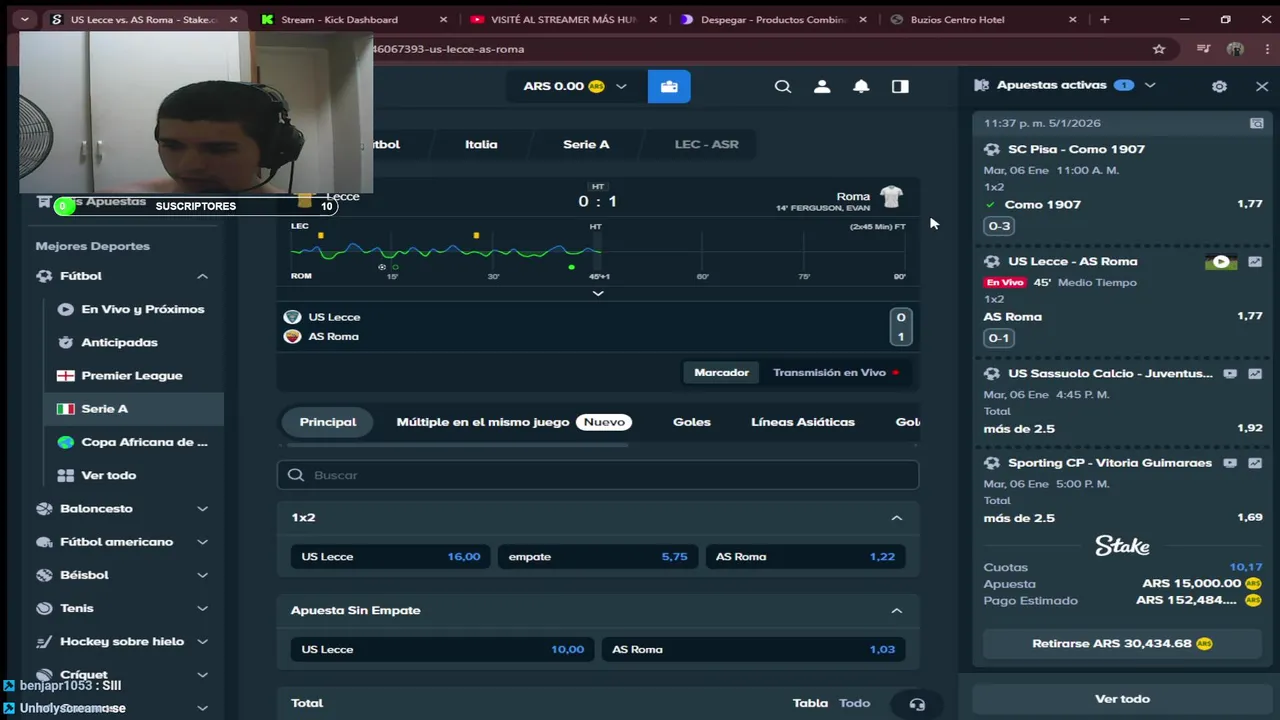Click the market search field
The height and width of the screenshot is (720, 1280).
pos(598,475)
